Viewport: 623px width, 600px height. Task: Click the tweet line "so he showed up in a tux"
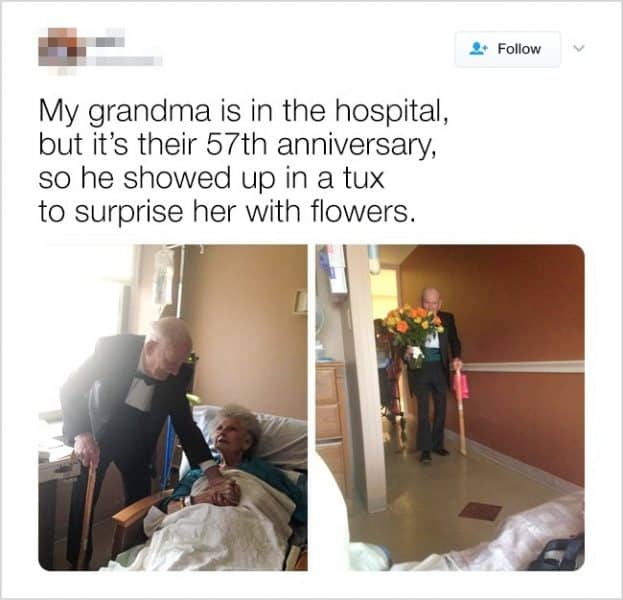click(x=211, y=178)
